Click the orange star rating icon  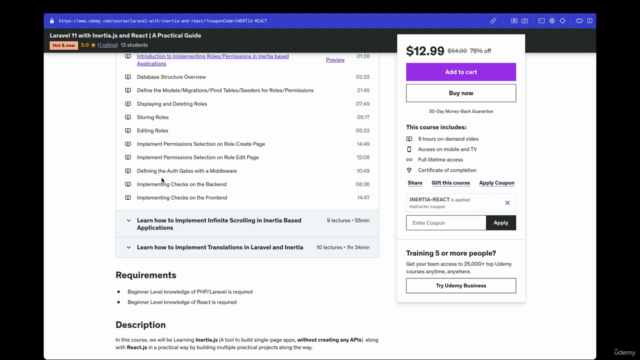click(93, 45)
